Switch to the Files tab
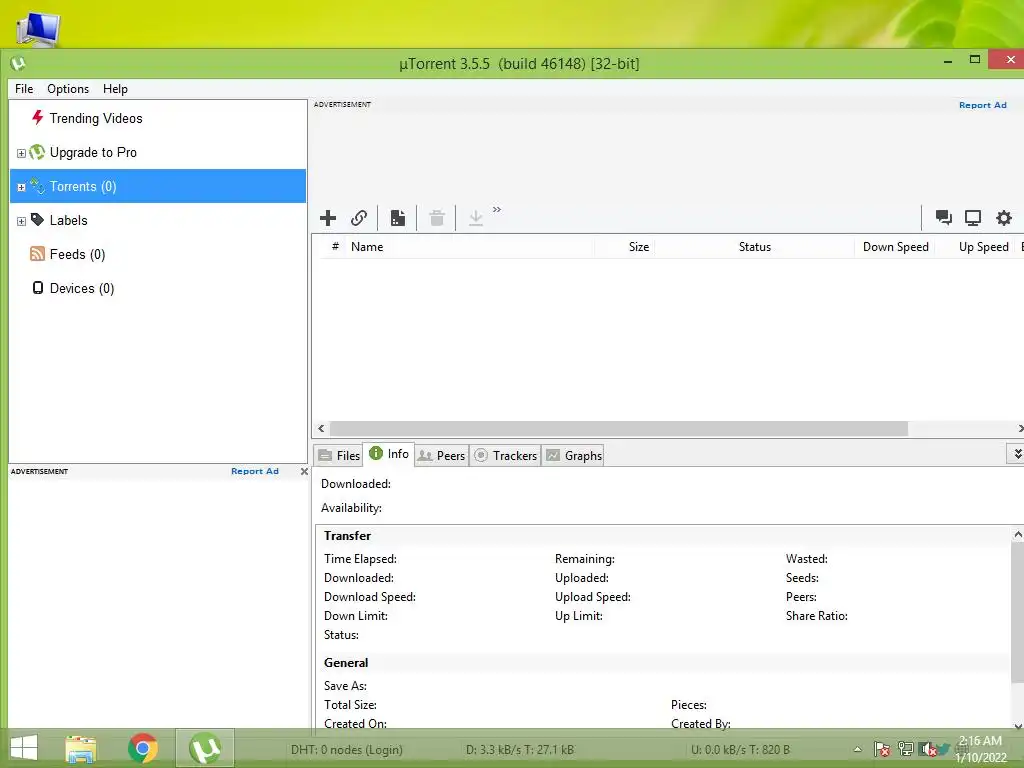Screen dimensions: 1024x768 [x=339, y=456]
